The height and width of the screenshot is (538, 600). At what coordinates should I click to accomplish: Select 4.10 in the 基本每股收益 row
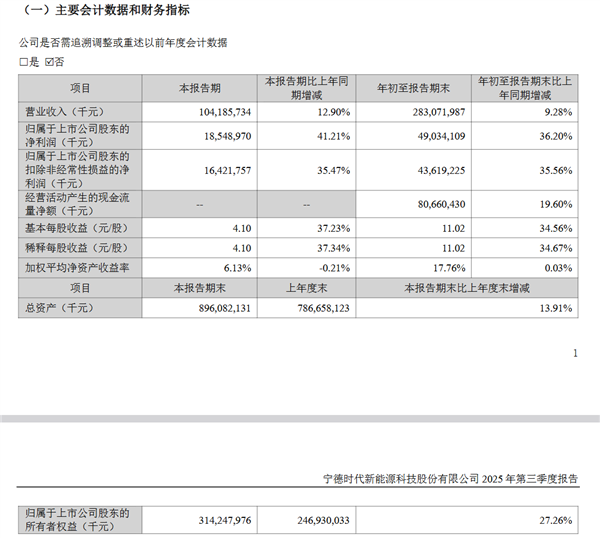(242, 228)
